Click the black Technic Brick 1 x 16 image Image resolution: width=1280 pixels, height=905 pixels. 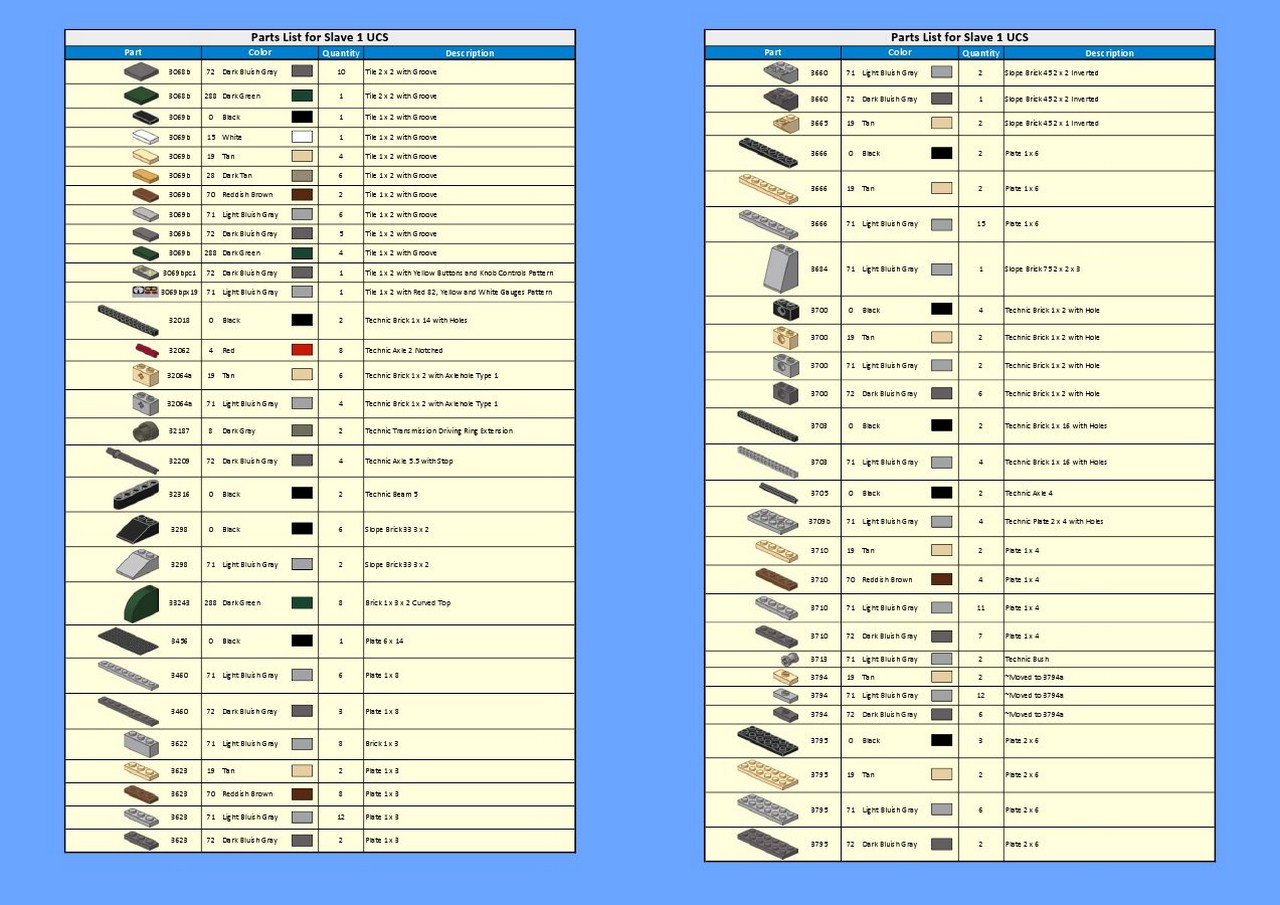768,426
